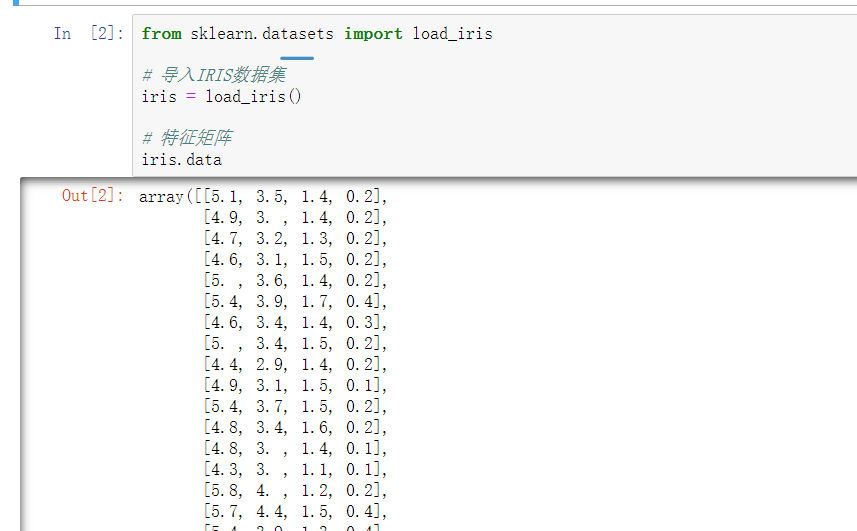
Task: Click output row [4.6, 3.4, 1.4, 0.3]
Action: pos(295,323)
